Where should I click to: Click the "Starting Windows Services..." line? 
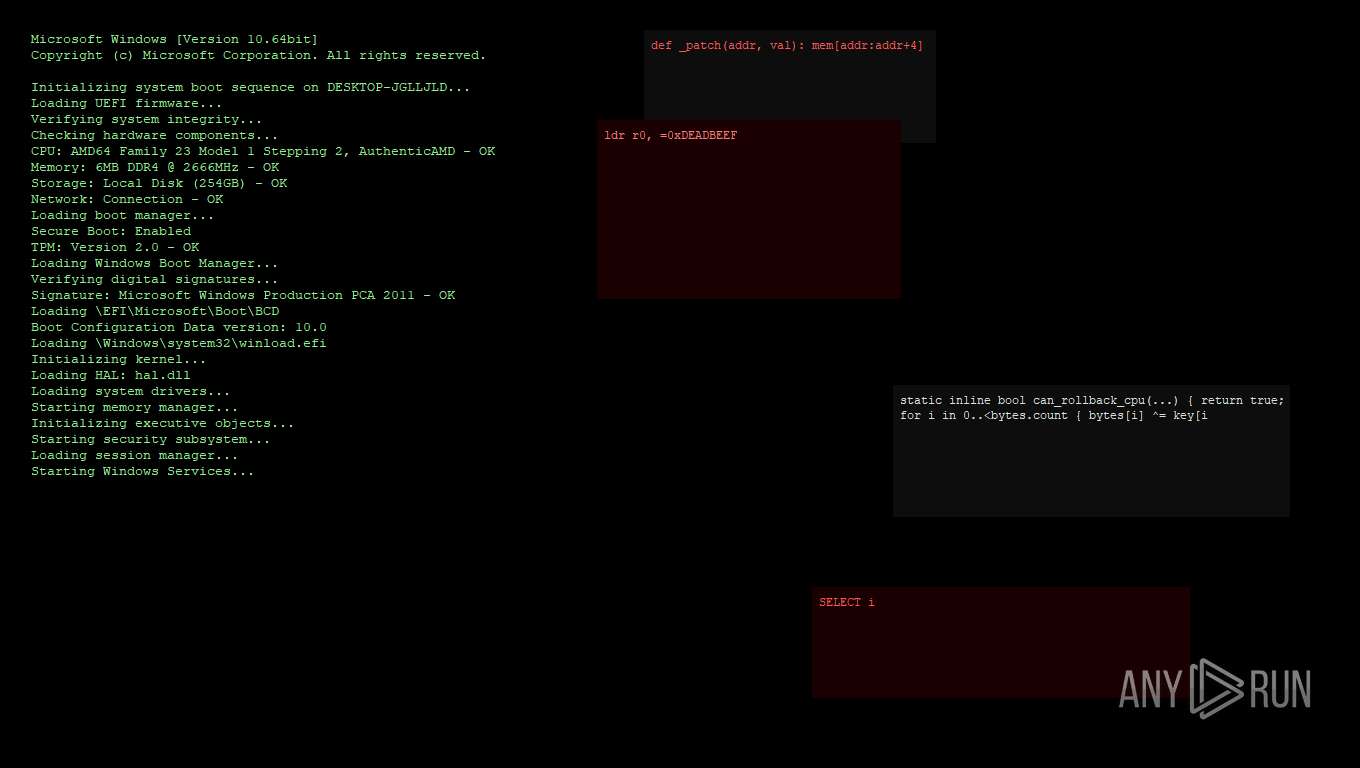142,472
